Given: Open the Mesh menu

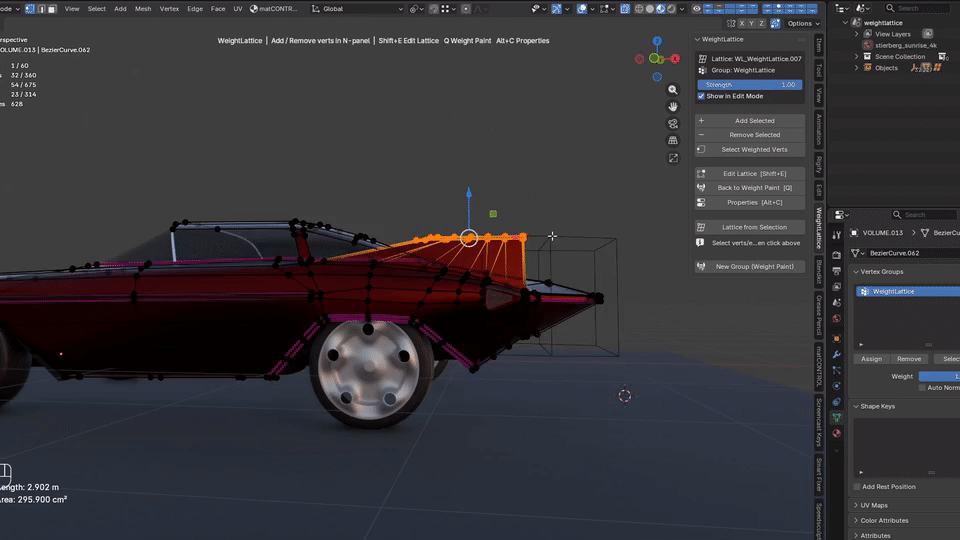Looking at the screenshot, I should [x=143, y=9].
